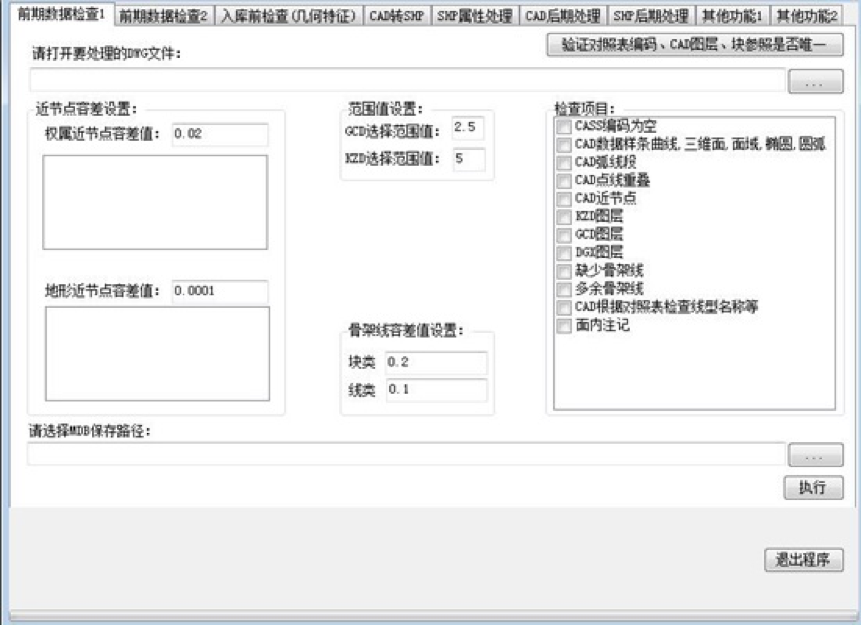Browse for the DWG file to process
The image size is (861, 625).
[x=815, y=83]
